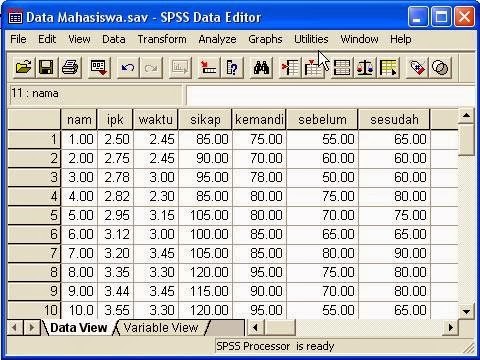Open the Analyze menu
480x360 pixels.
pyautogui.click(x=217, y=39)
